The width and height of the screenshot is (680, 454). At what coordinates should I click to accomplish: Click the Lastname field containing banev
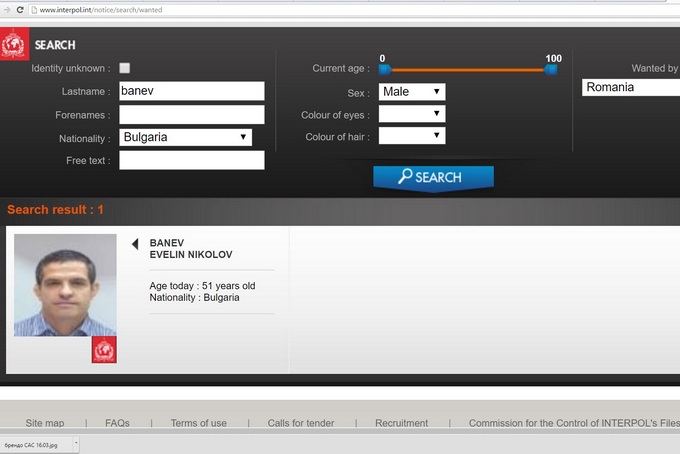click(x=191, y=91)
